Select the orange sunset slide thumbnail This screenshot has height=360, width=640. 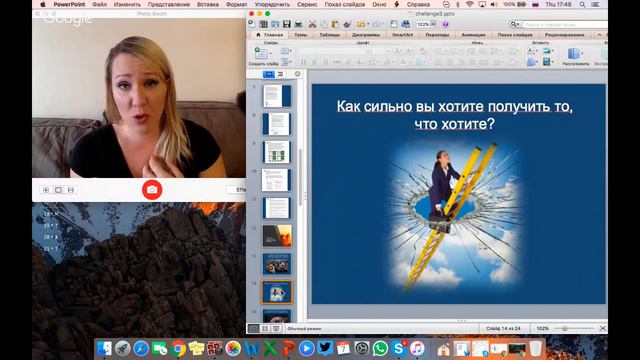click(277, 236)
